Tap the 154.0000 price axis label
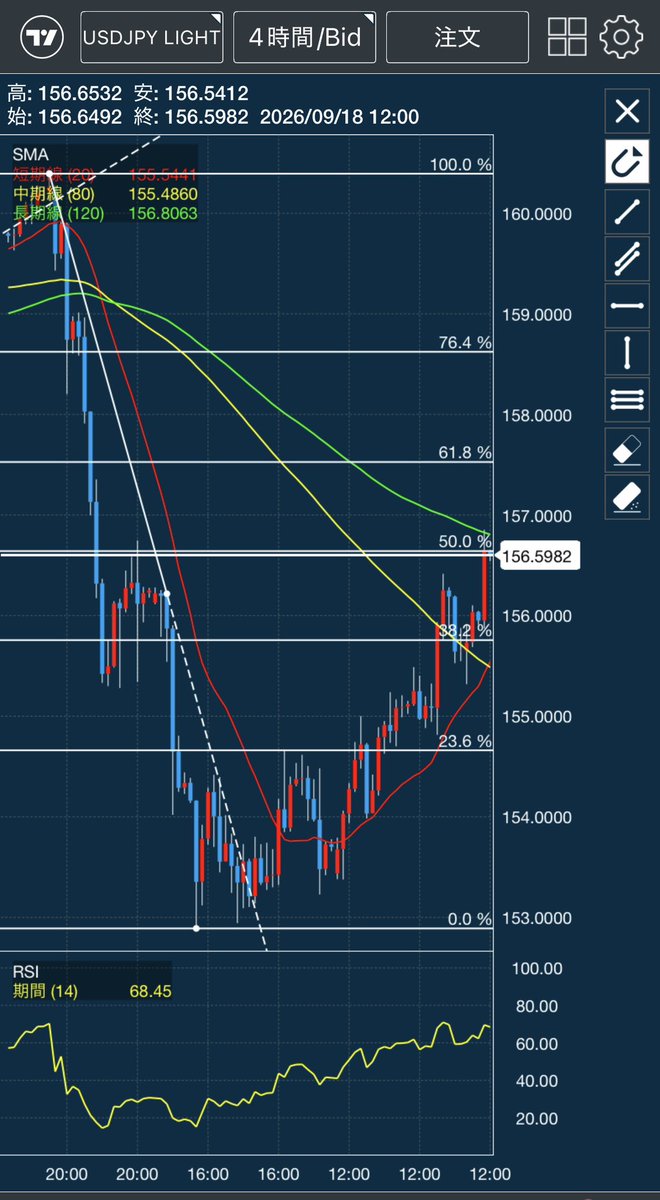Image resolution: width=660 pixels, height=1200 pixels. (538, 818)
